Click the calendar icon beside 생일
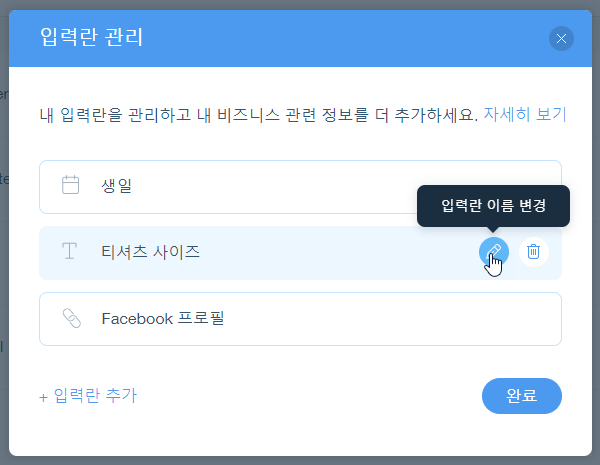The image size is (600, 465). click(x=70, y=185)
